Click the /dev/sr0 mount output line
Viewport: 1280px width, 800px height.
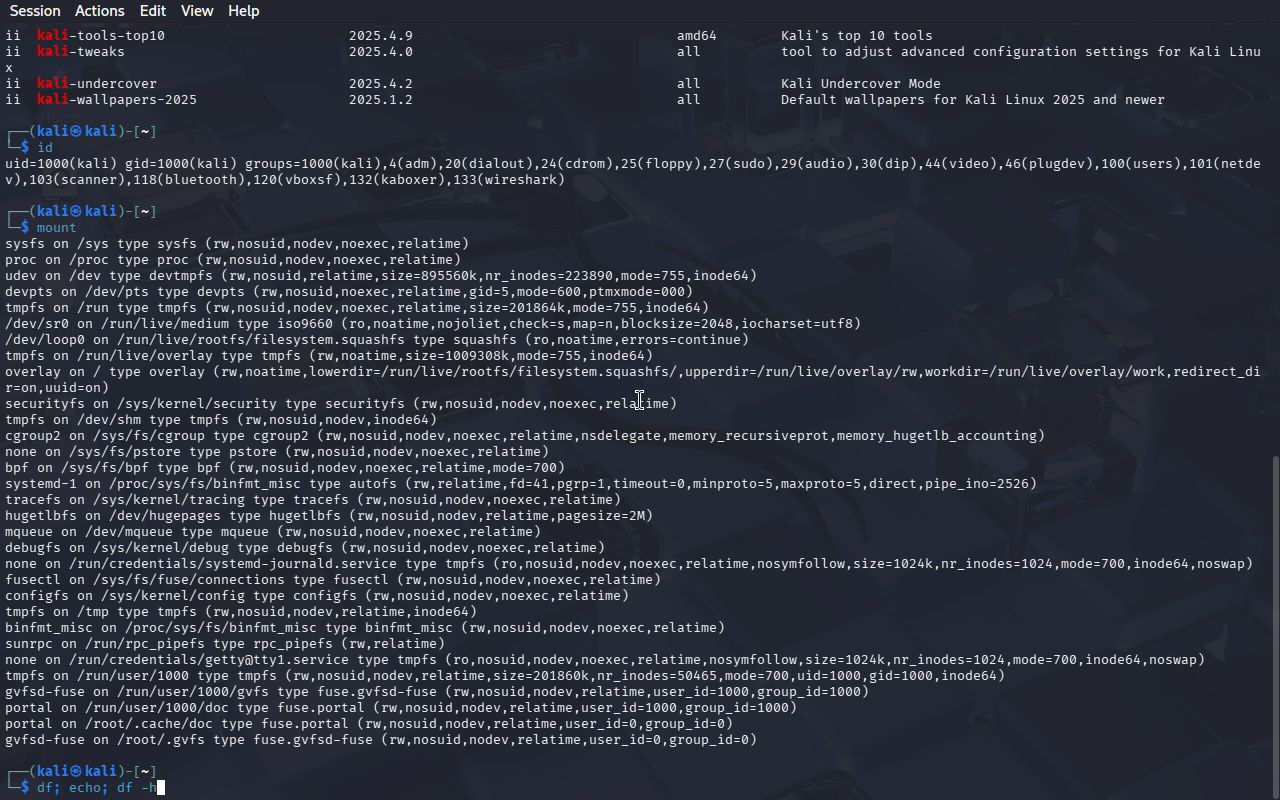(432, 324)
